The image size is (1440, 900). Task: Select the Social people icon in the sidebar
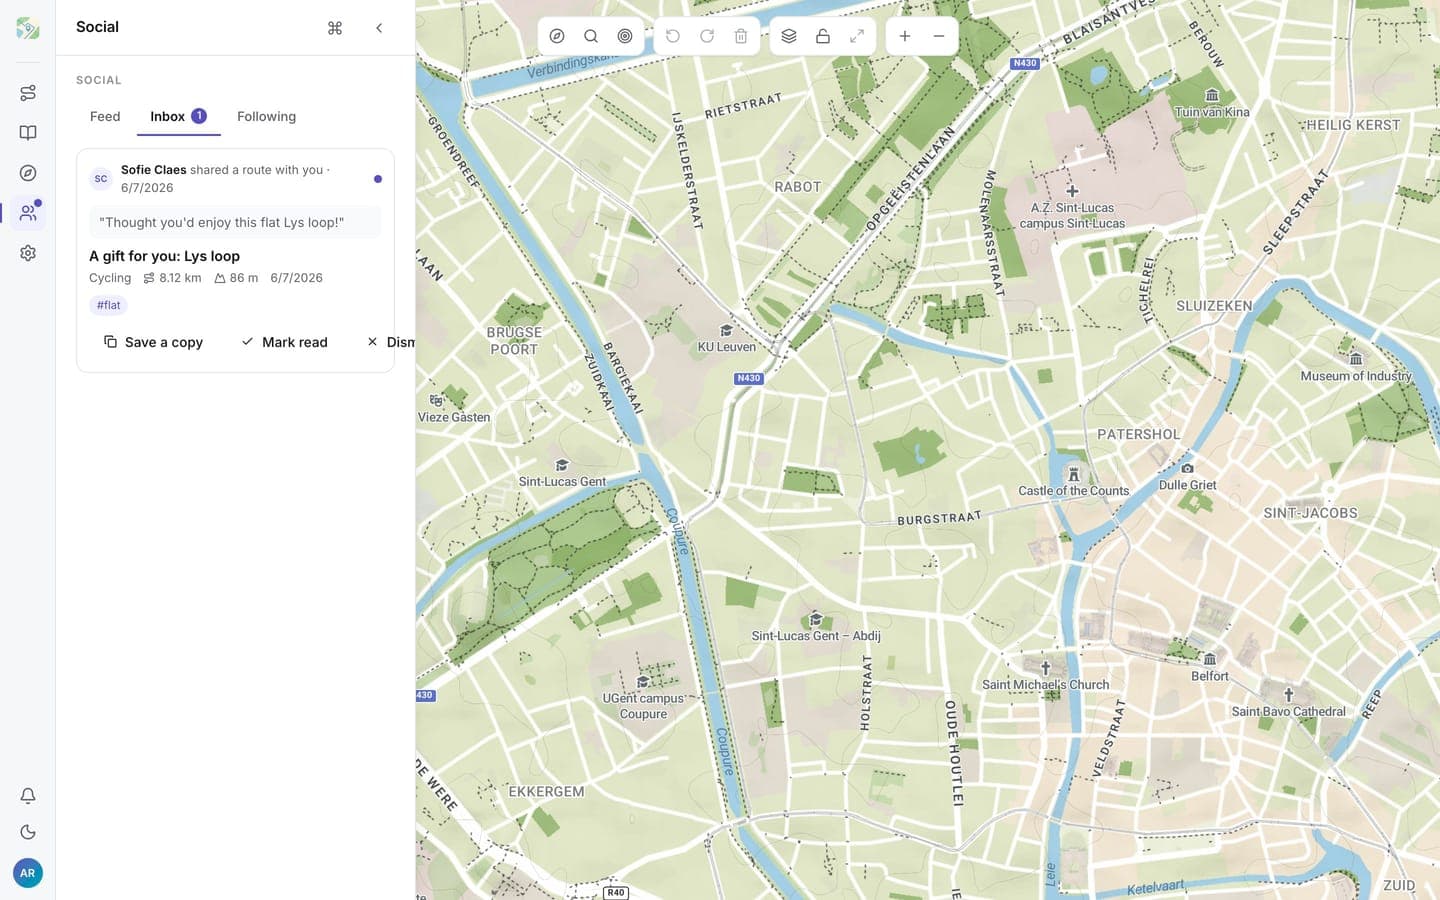(x=28, y=213)
